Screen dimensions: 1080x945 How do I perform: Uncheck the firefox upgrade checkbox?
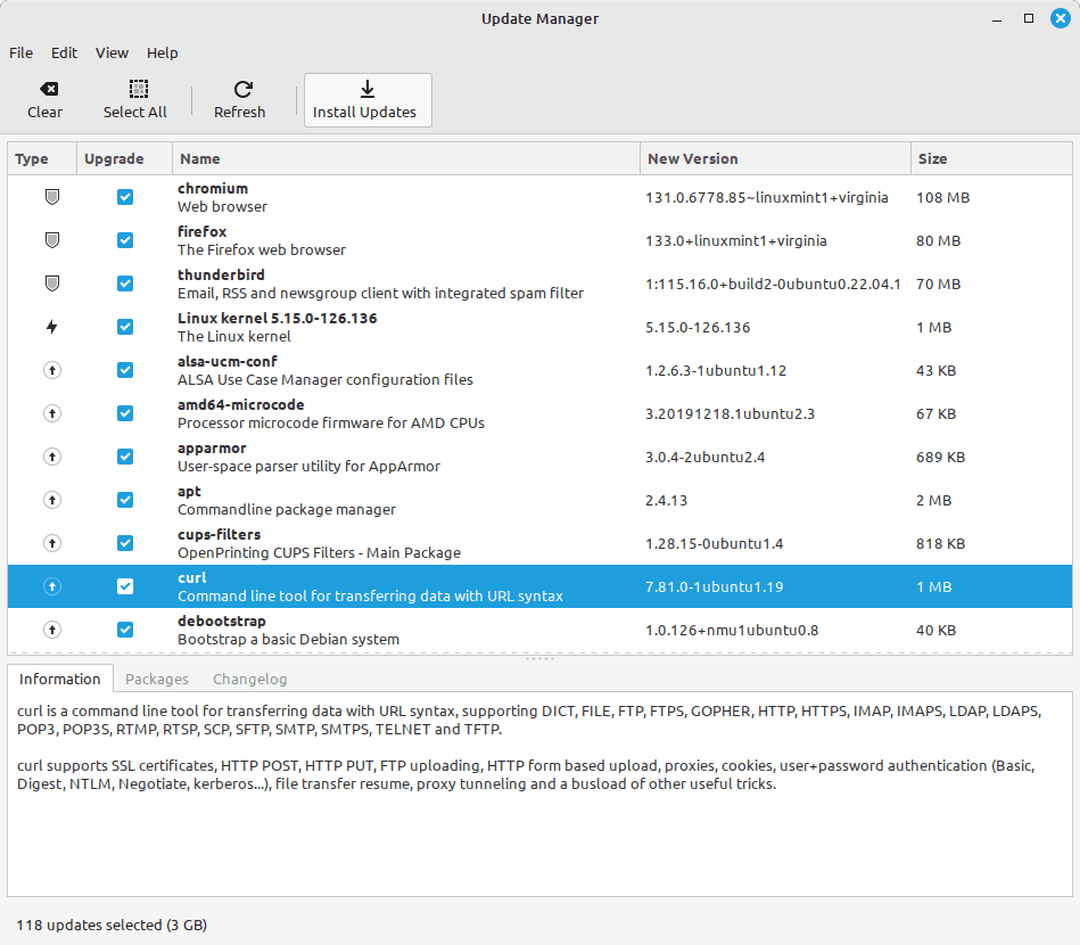pyautogui.click(x=125, y=241)
